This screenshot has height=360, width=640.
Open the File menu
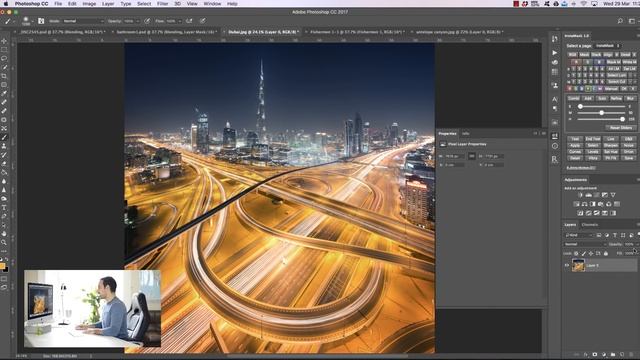(58, 4)
